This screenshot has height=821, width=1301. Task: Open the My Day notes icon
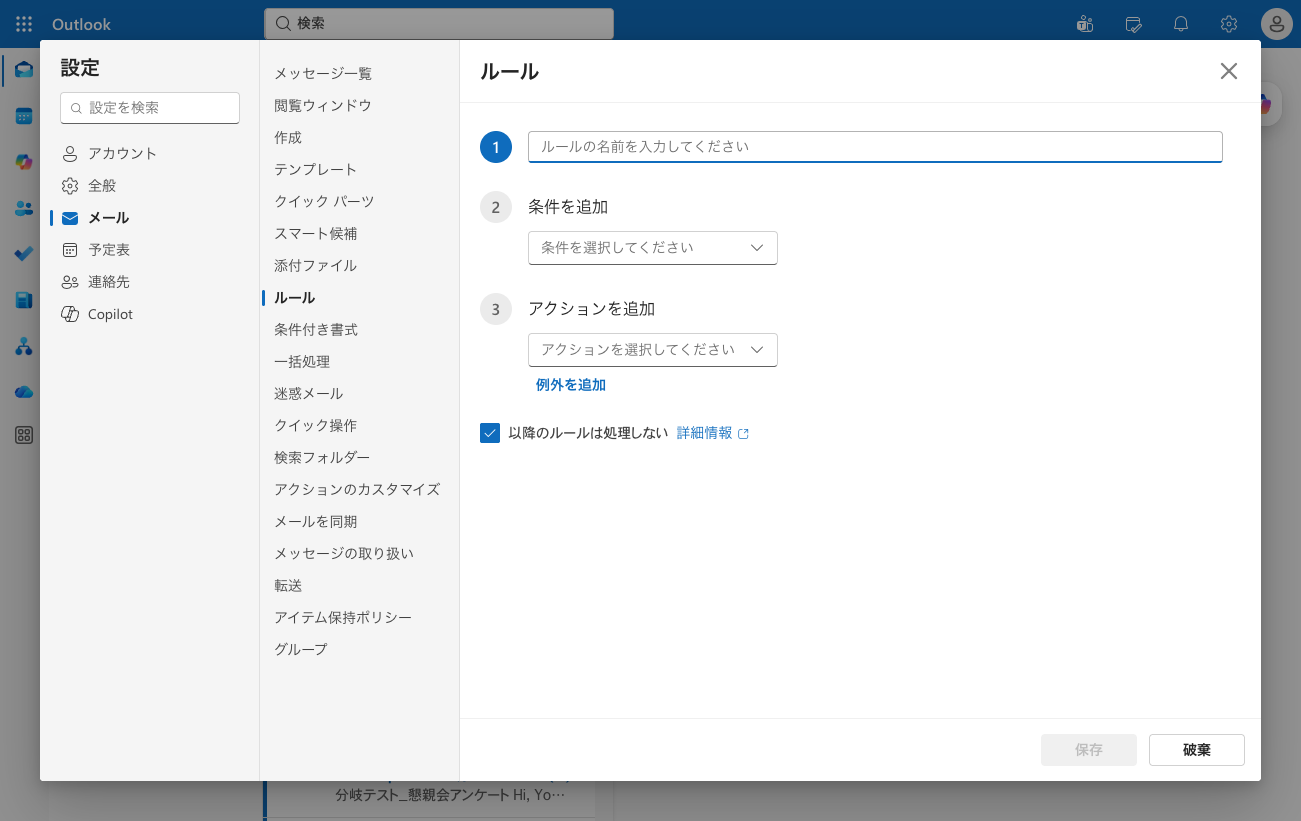(1133, 24)
